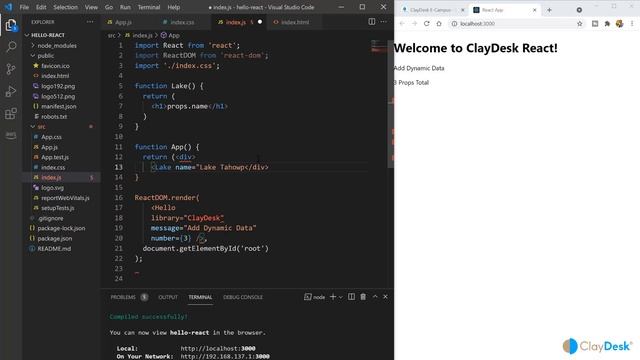Screen dimensions: 640x360
Task: Open the browser extensions puzzle icon
Action: click(x=607, y=24)
